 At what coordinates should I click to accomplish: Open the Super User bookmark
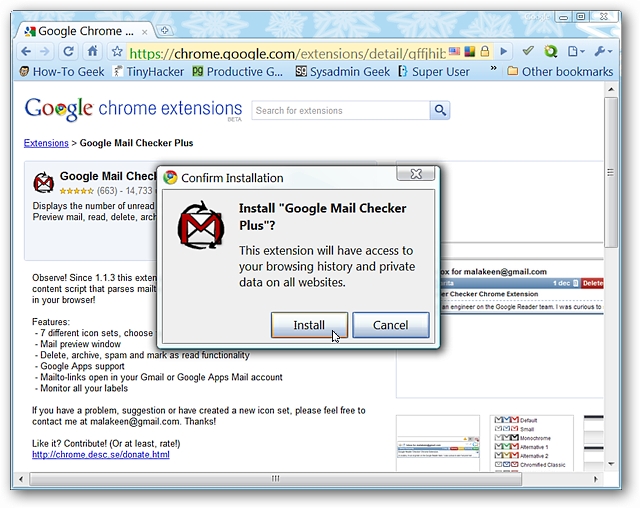click(x=434, y=72)
